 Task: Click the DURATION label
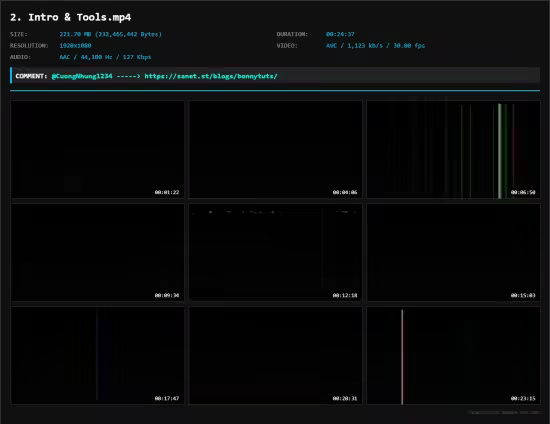coord(292,34)
